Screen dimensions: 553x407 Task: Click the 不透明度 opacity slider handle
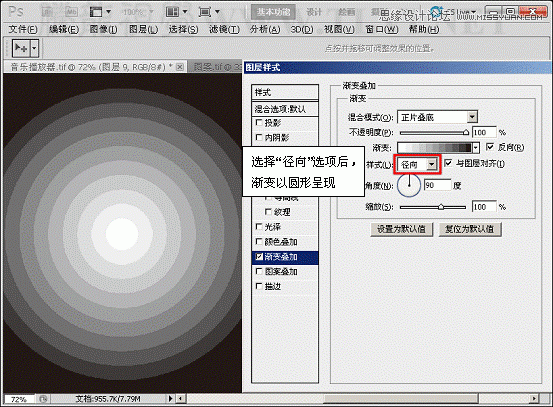pyautogui.click(x=466, y=133)
